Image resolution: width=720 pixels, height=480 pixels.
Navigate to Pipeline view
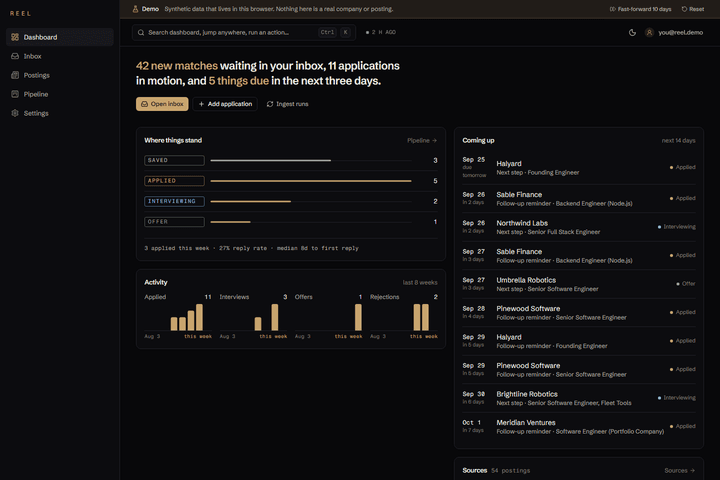click(60, 94)
